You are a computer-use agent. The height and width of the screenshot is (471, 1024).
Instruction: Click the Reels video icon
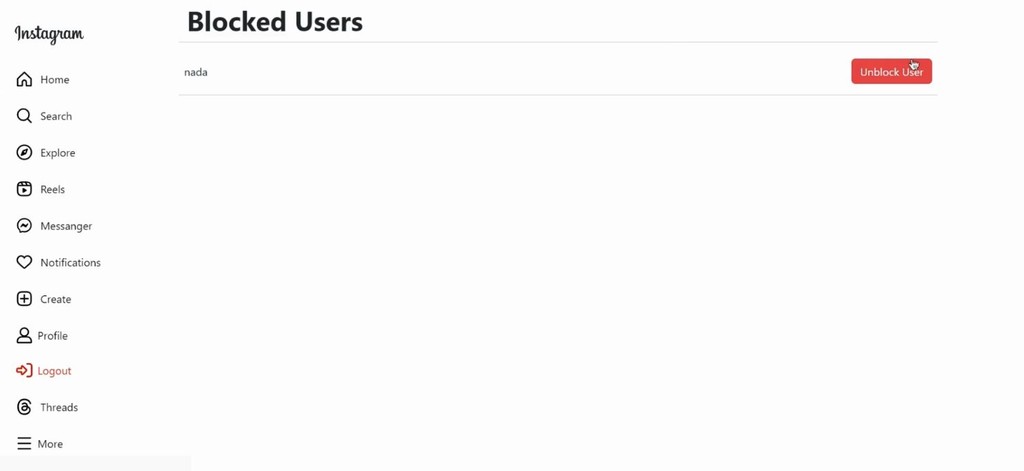pos(24,189)
